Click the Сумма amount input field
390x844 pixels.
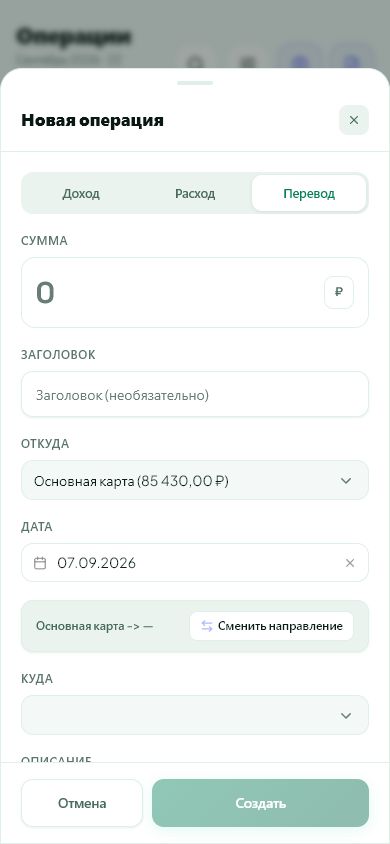click(195, 292)
